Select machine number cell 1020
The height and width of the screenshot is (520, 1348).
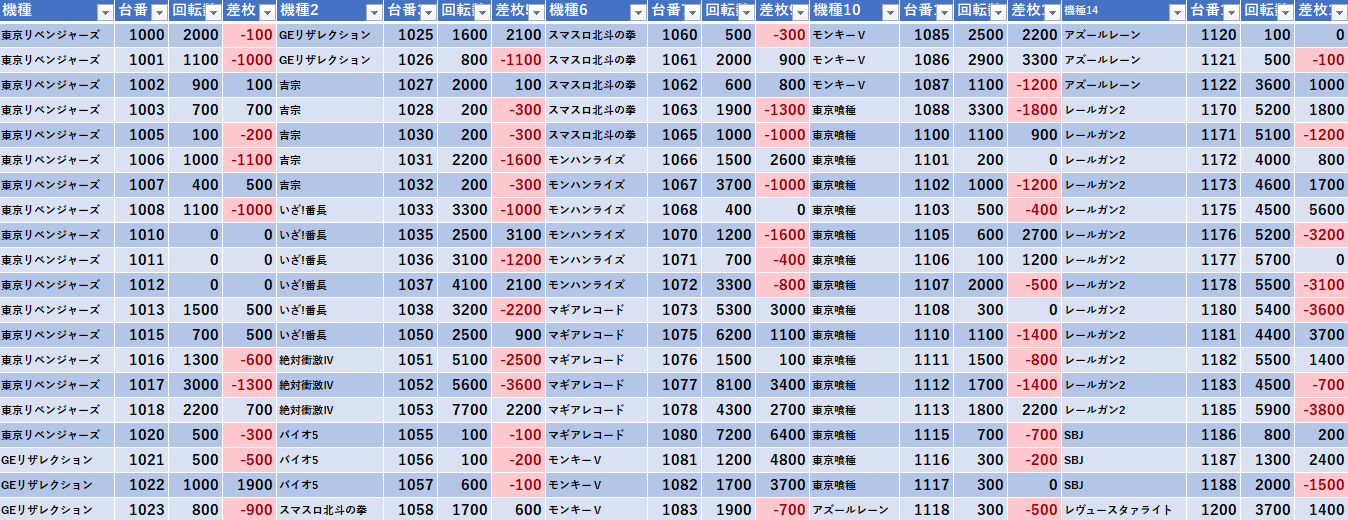coord(142,435)
